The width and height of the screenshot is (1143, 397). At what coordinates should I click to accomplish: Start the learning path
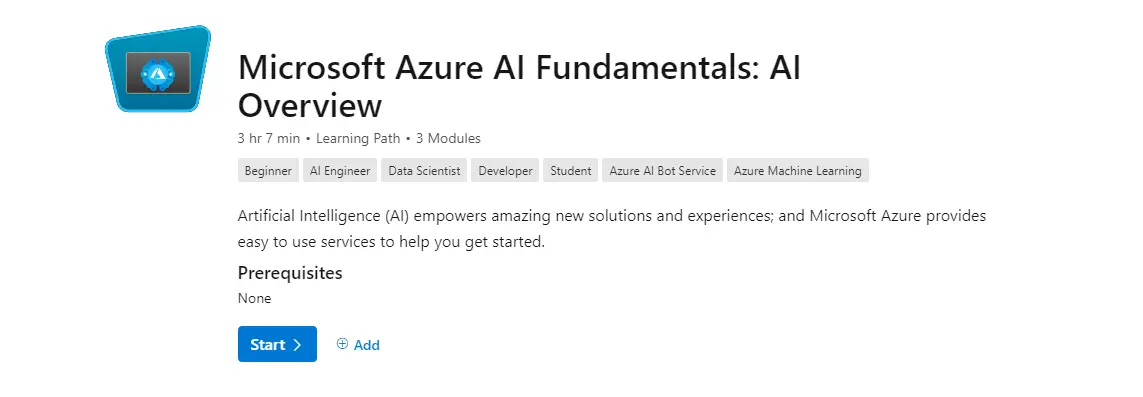[277, 344]
